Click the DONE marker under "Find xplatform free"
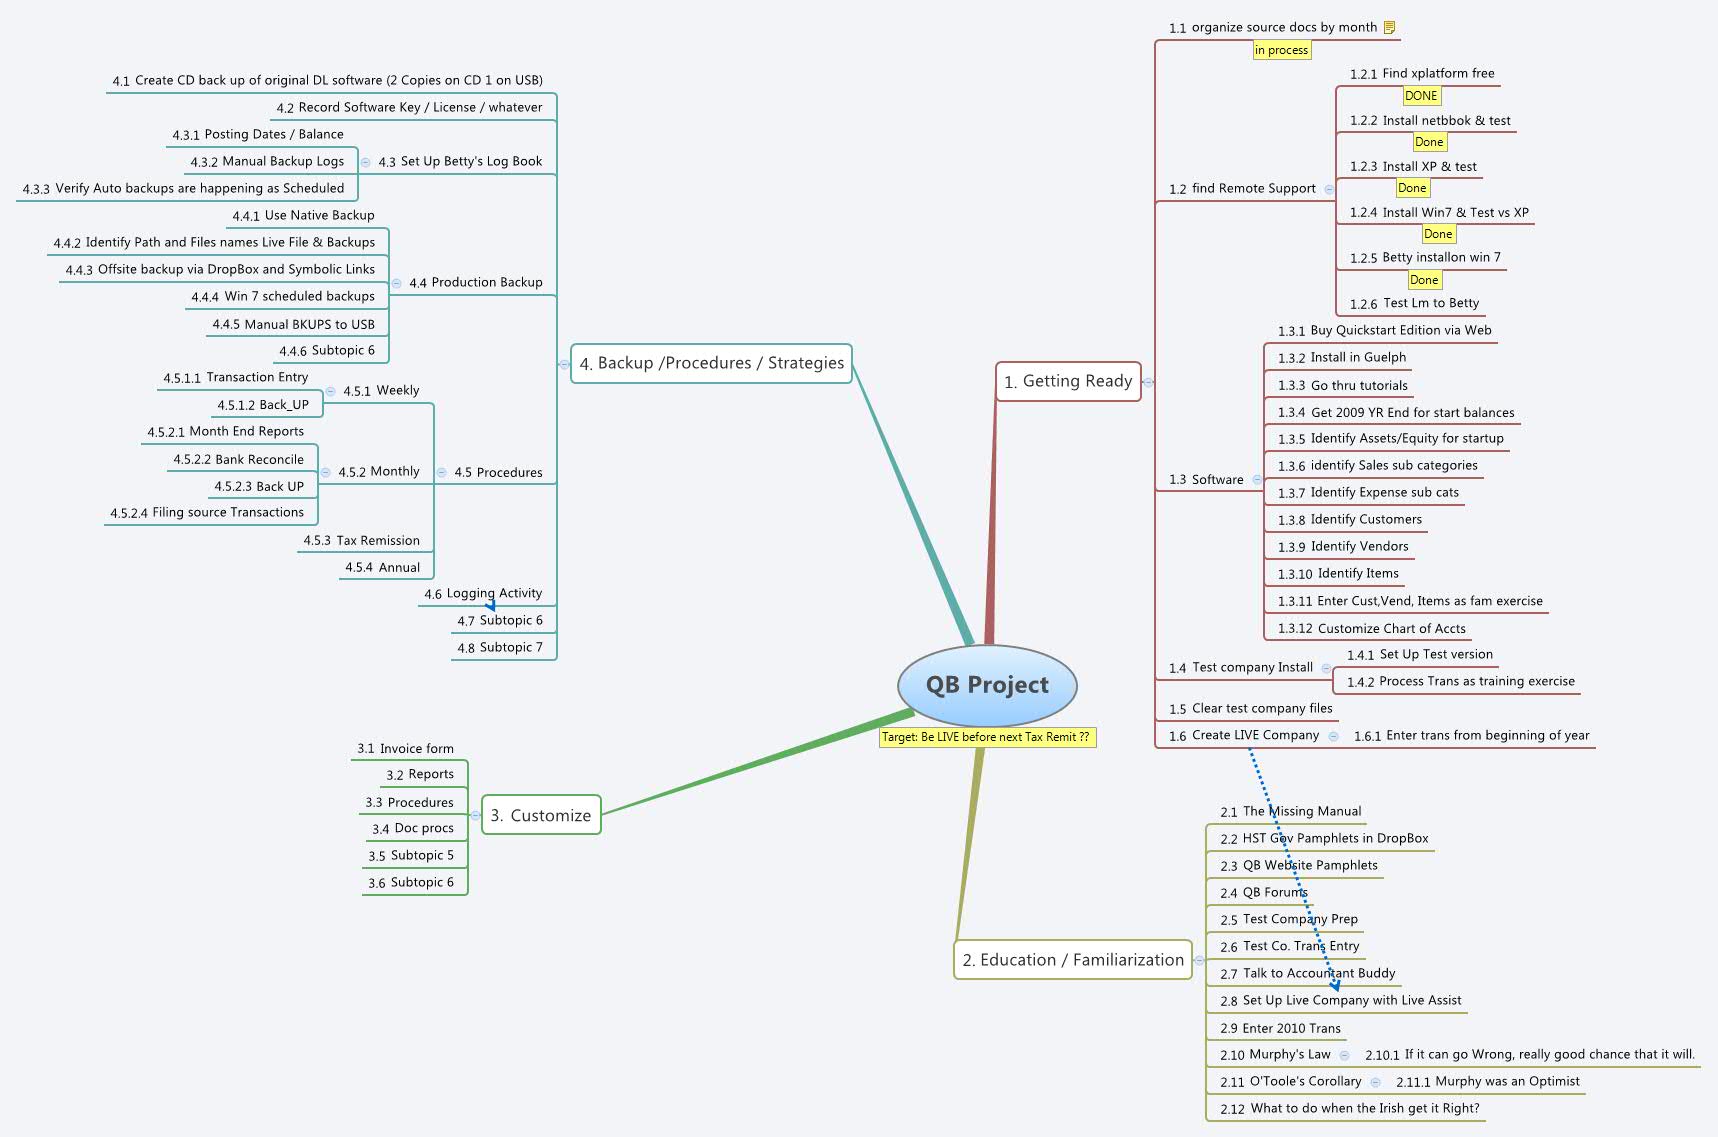Image resolution: width=1718 pixels, height=1137 pixels. pyautogui.click(x=1421, y=95)
